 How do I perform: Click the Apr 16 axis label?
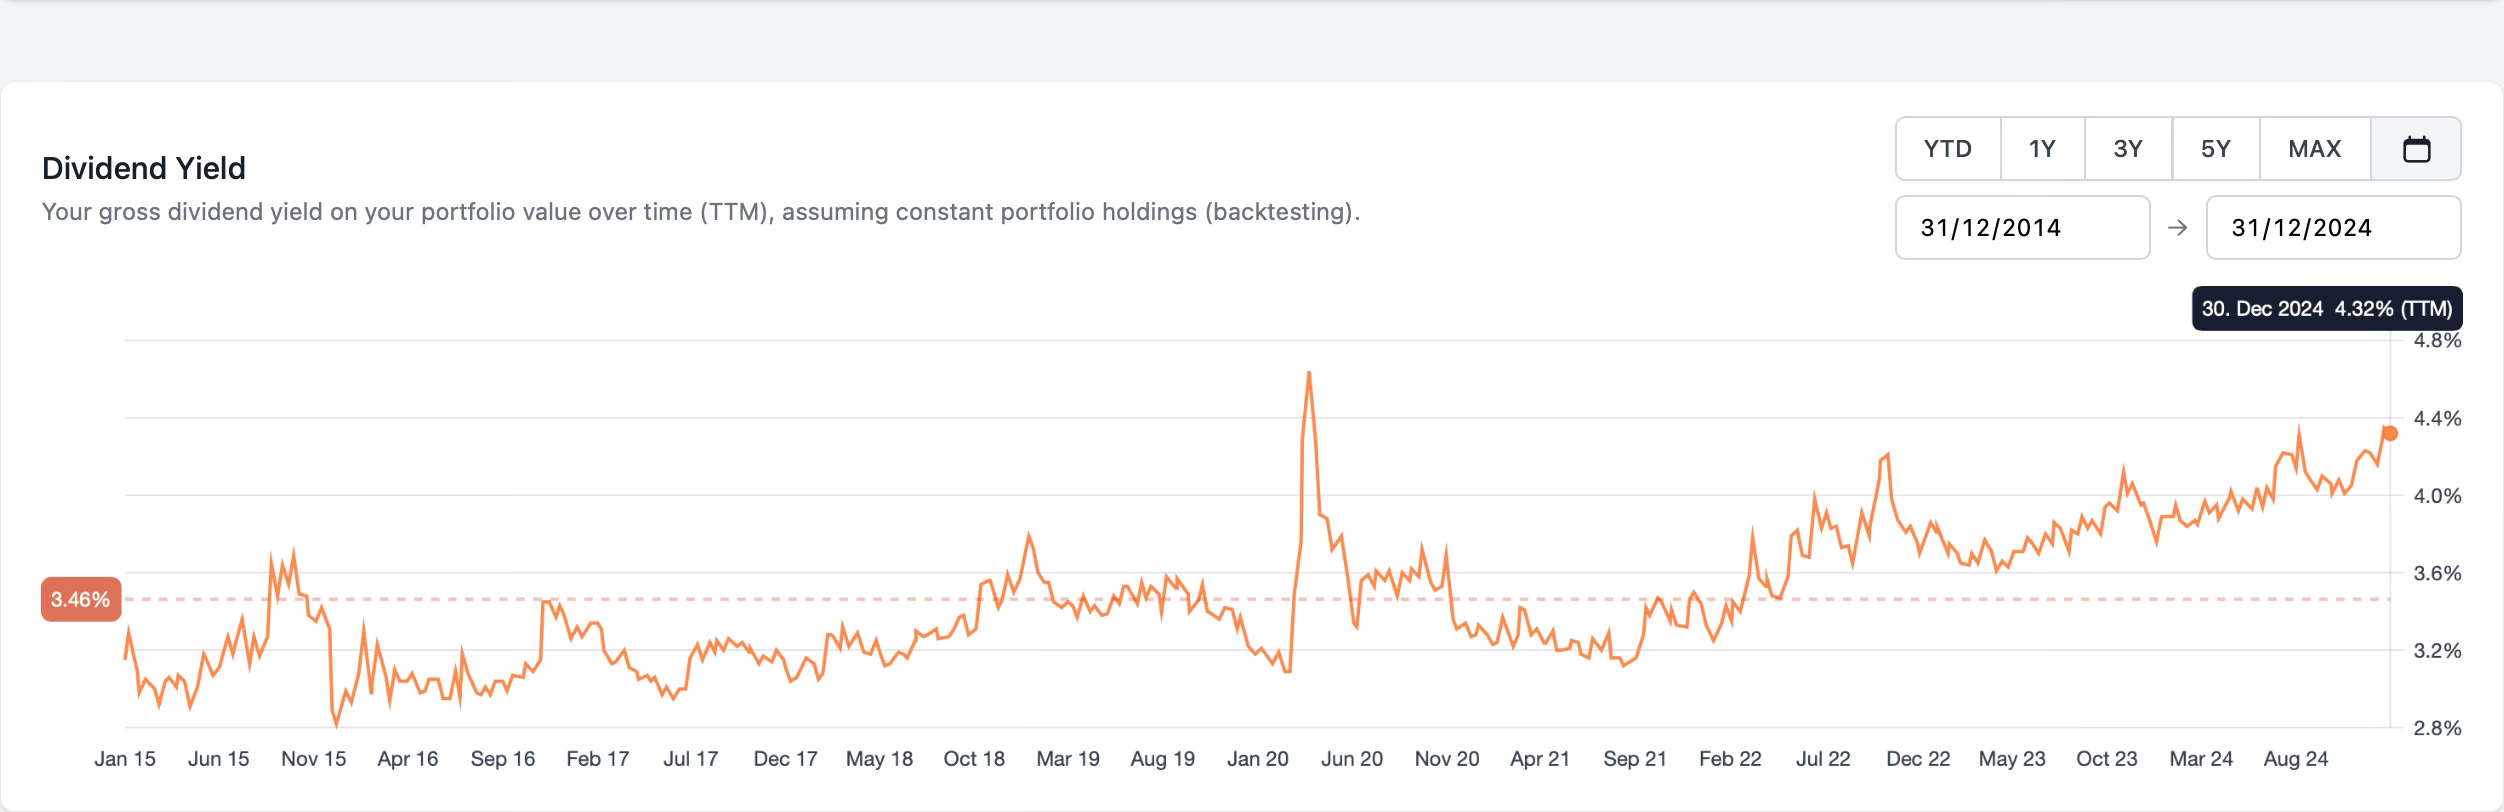tap(408, 759)
